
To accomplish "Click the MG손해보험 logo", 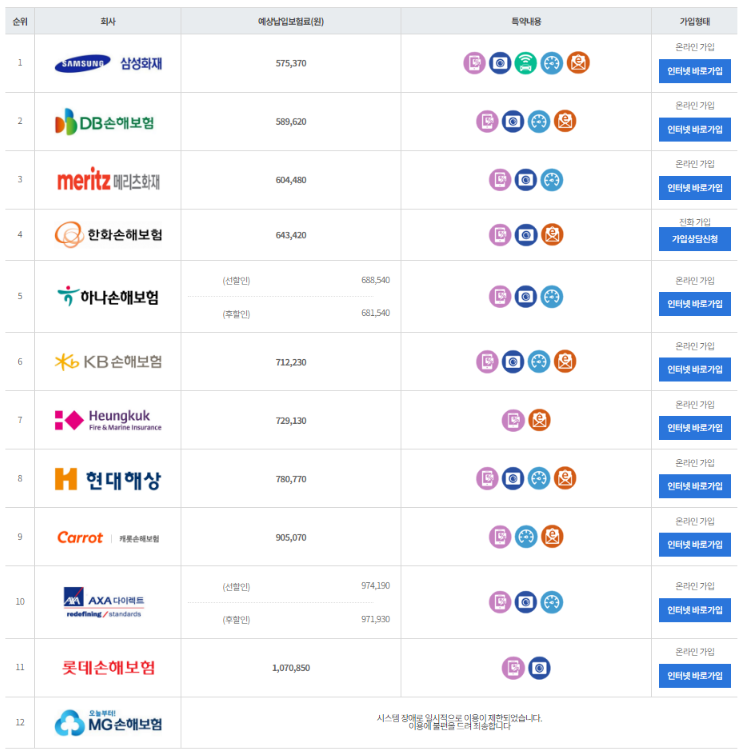I will tap(108, 722).
